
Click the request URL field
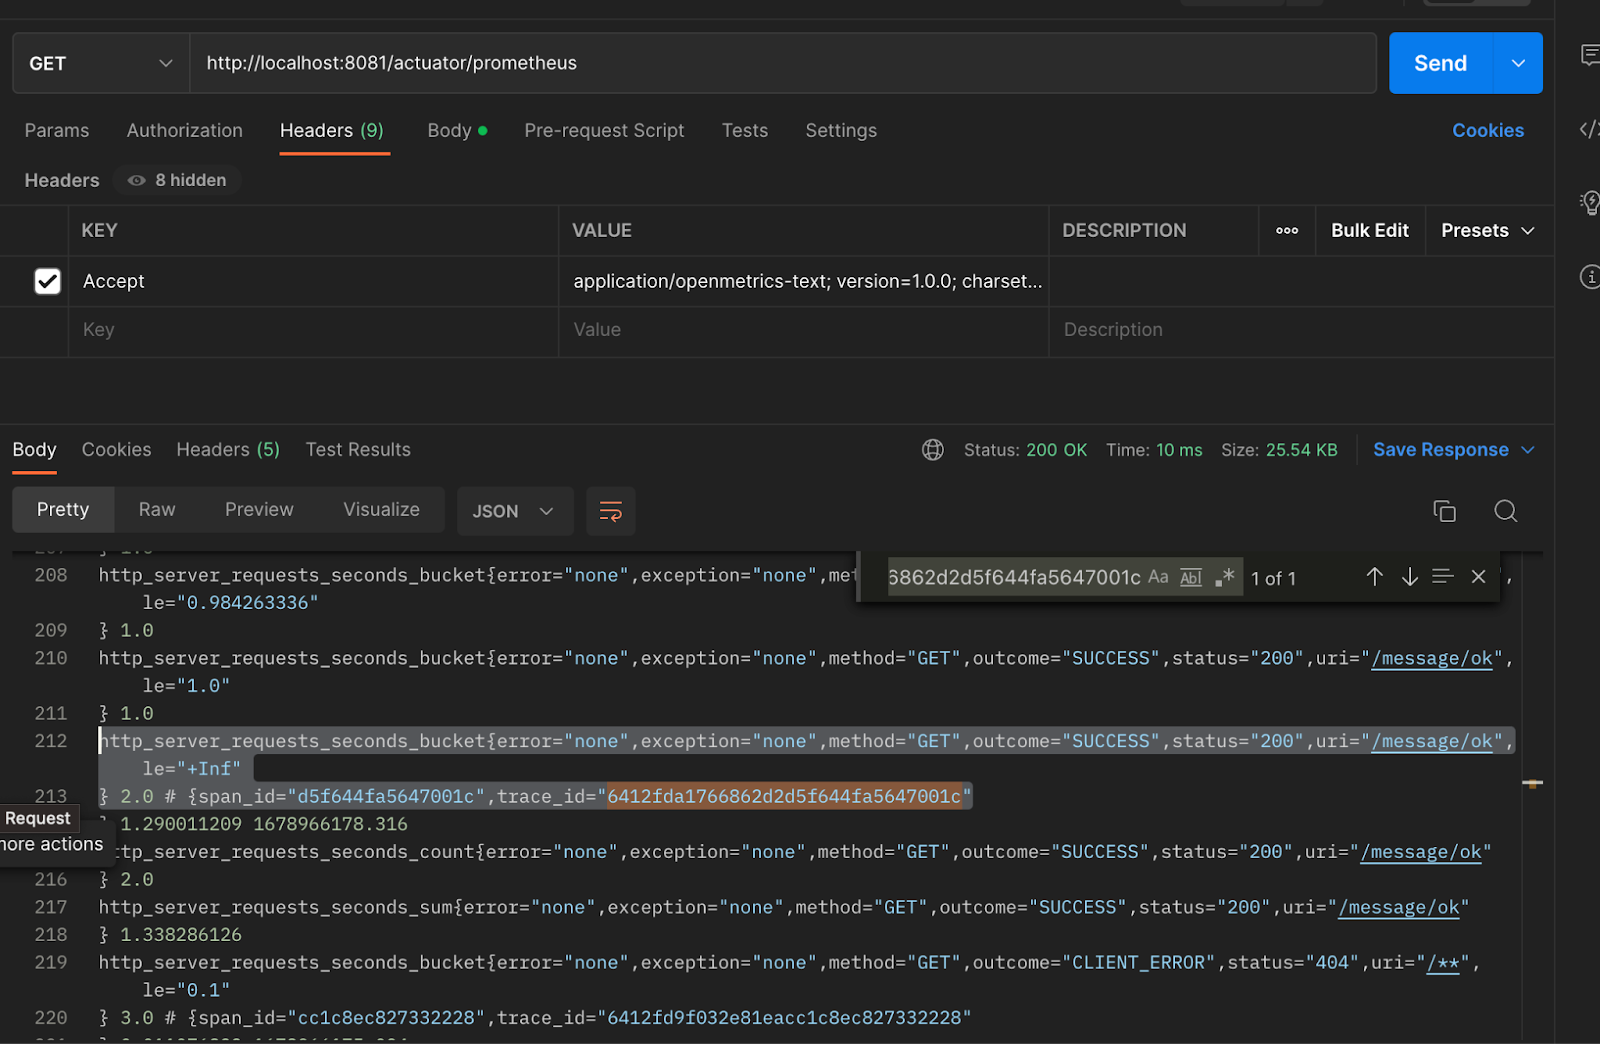tap(783, 63)
